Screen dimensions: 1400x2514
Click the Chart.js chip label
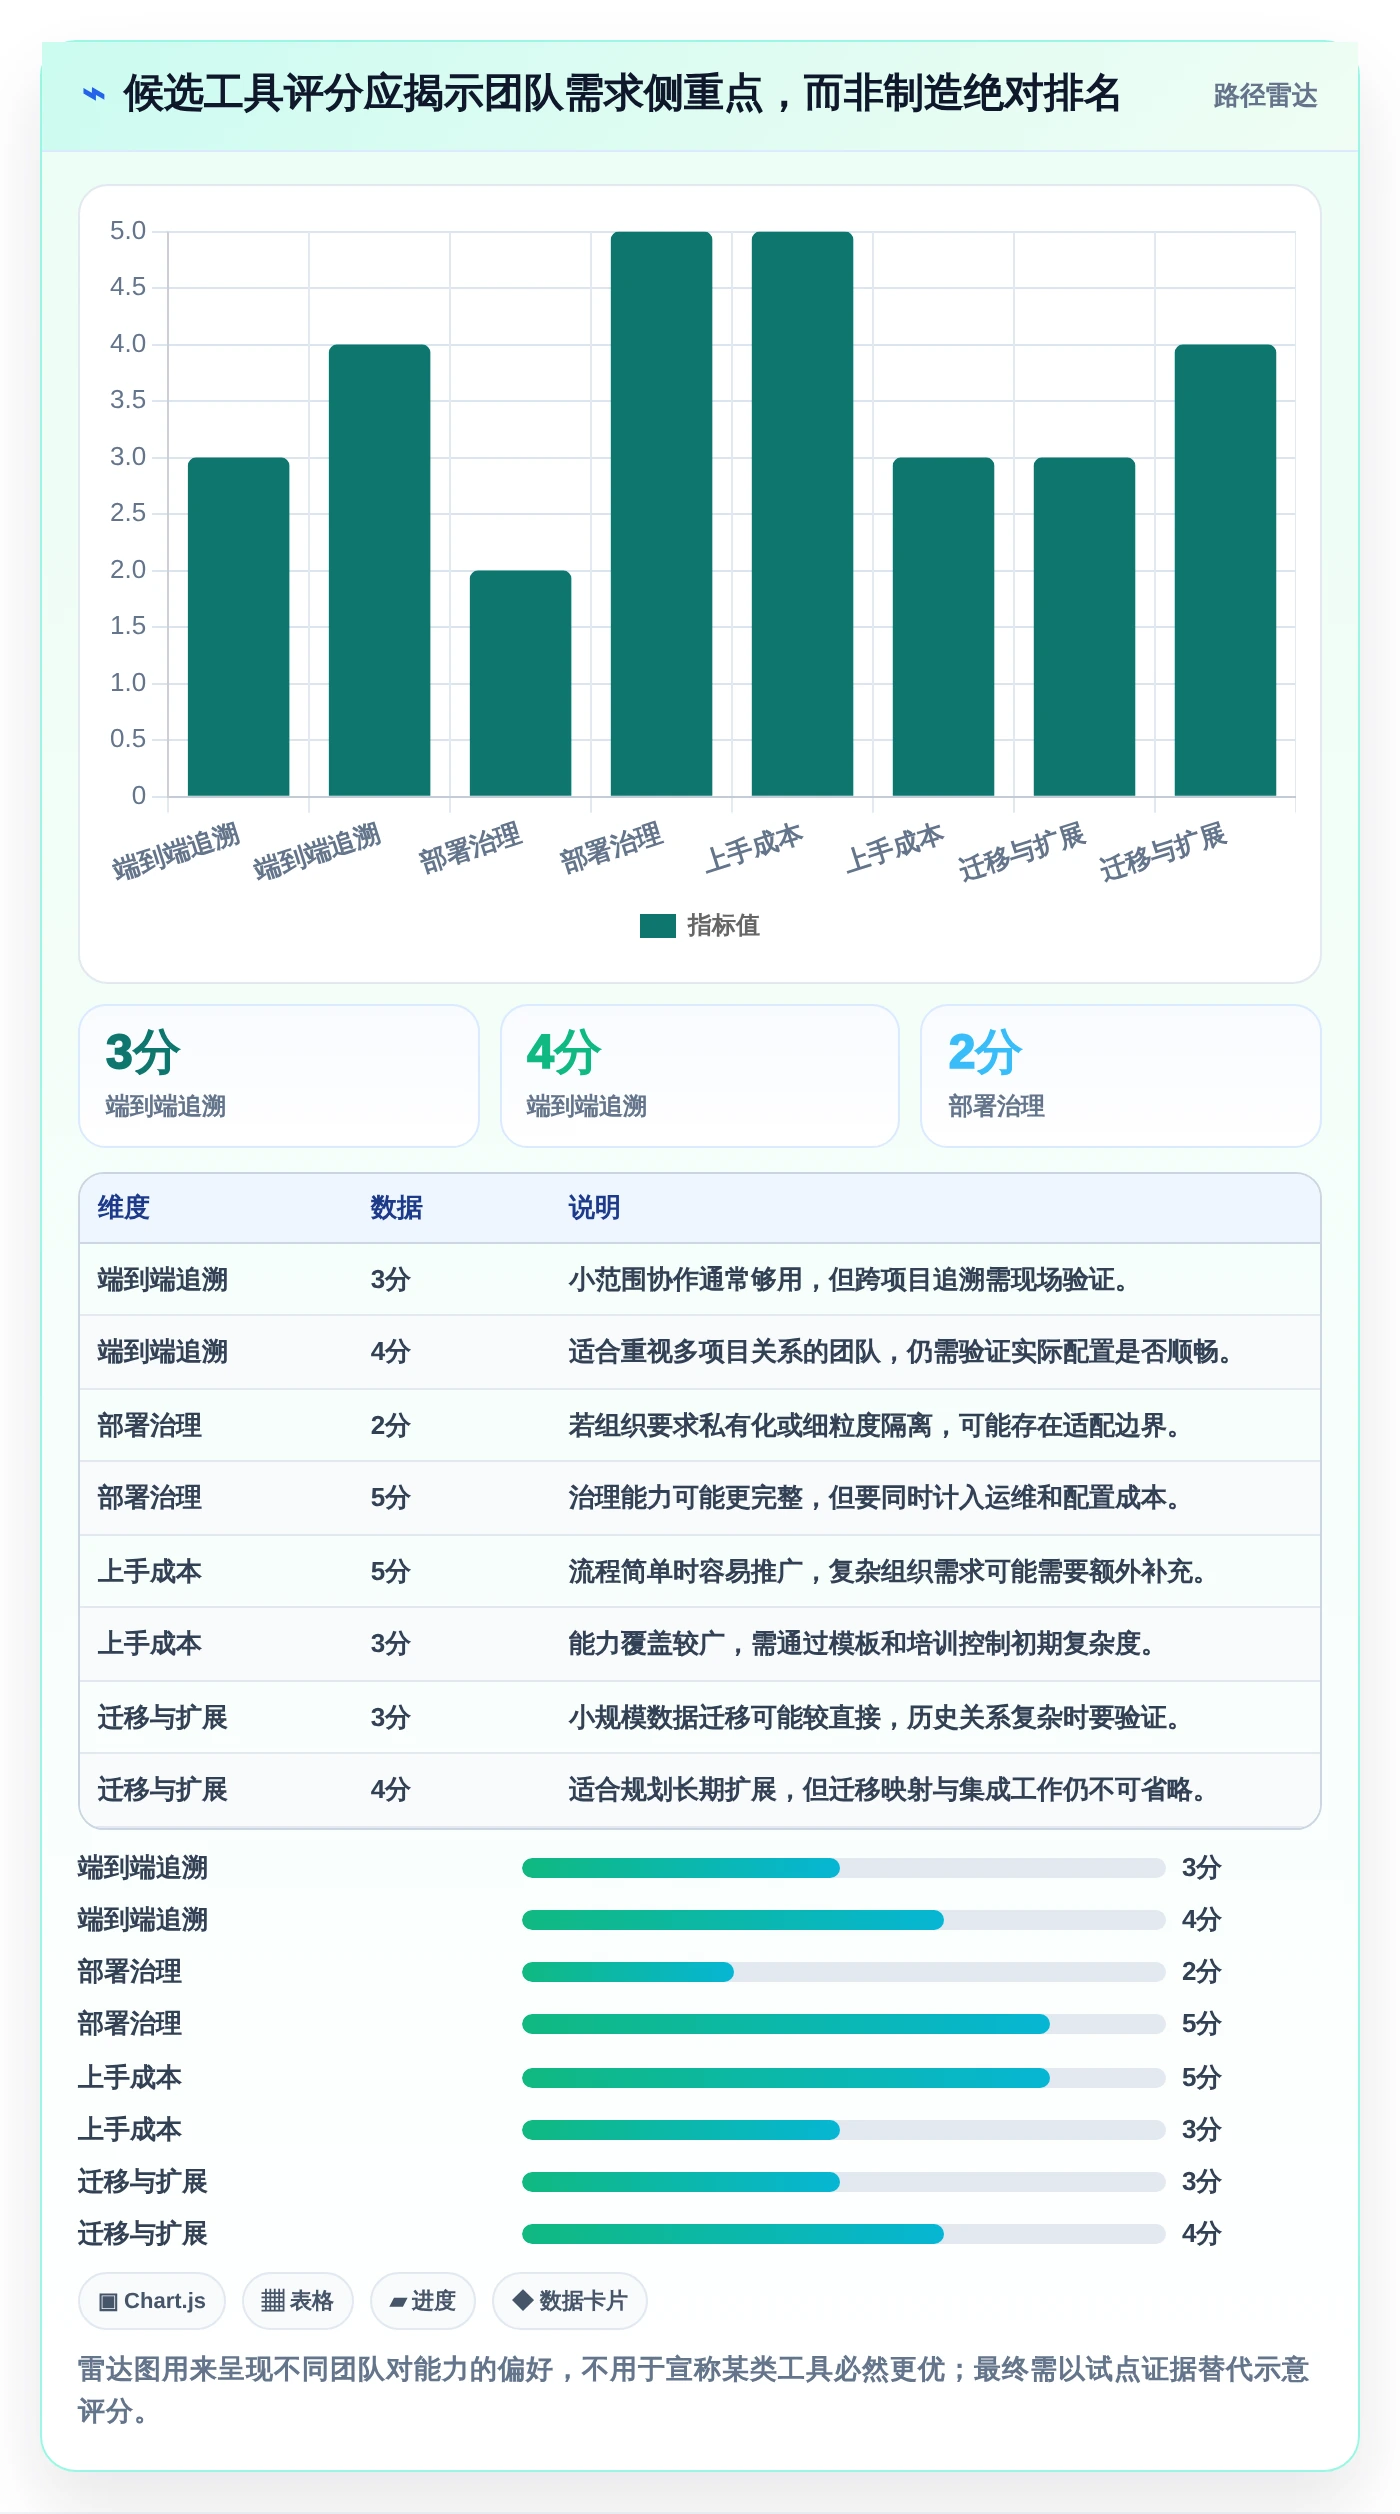165,2301
